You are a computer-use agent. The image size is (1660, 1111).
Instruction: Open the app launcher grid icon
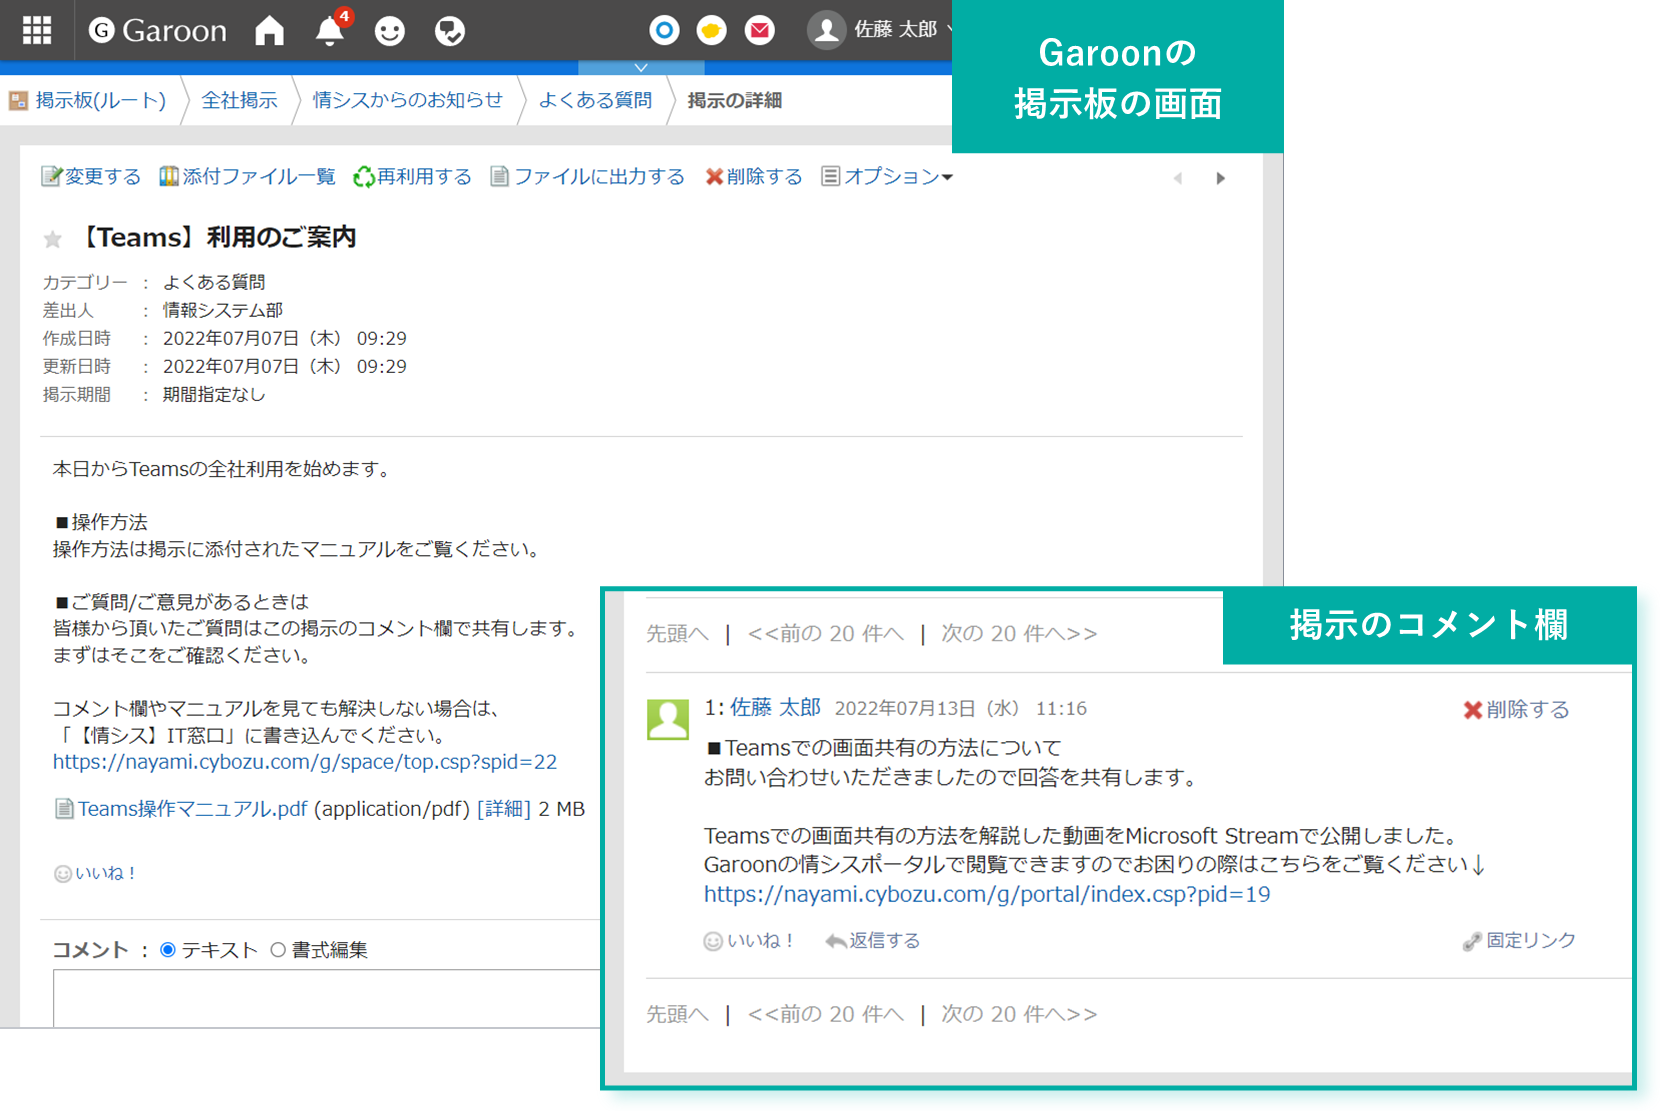[x=37, y=31]
